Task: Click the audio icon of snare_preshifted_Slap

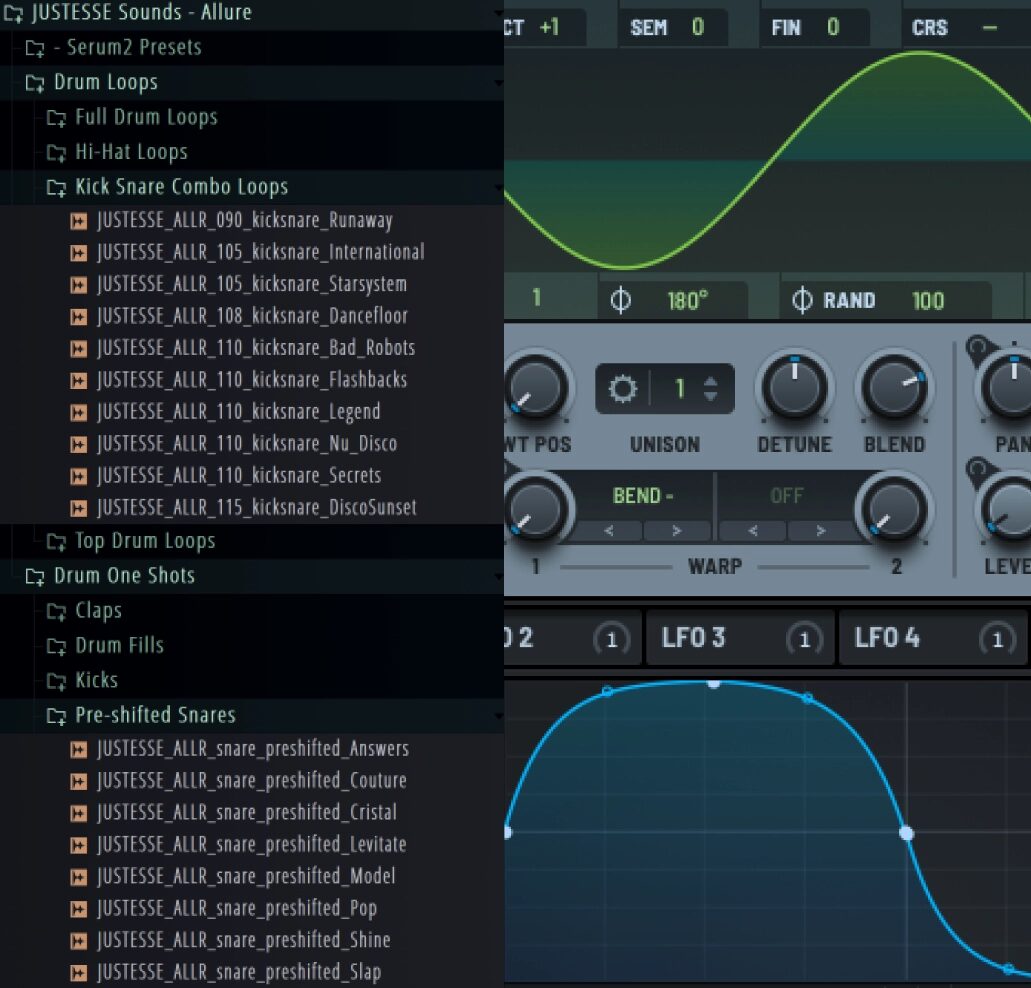Action: pos(78,973)
